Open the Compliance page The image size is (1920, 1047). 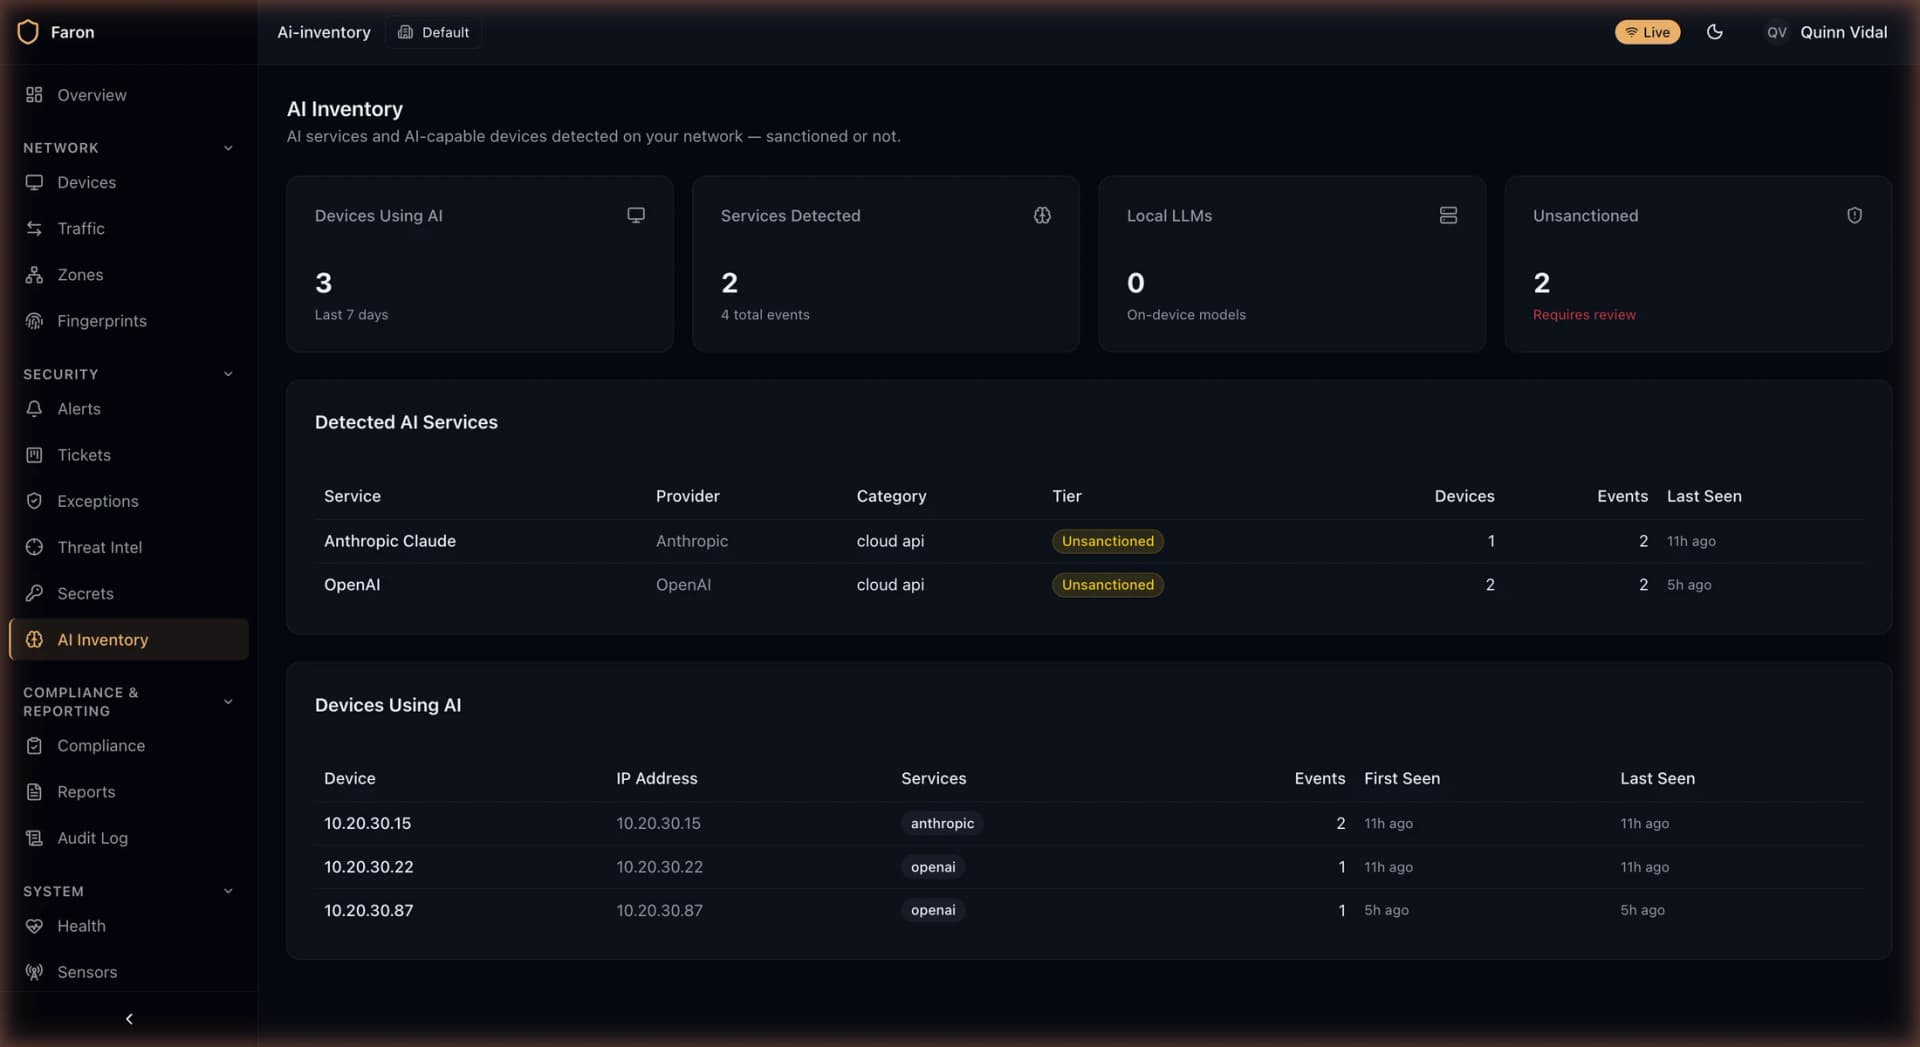click(x=128, y=745)
